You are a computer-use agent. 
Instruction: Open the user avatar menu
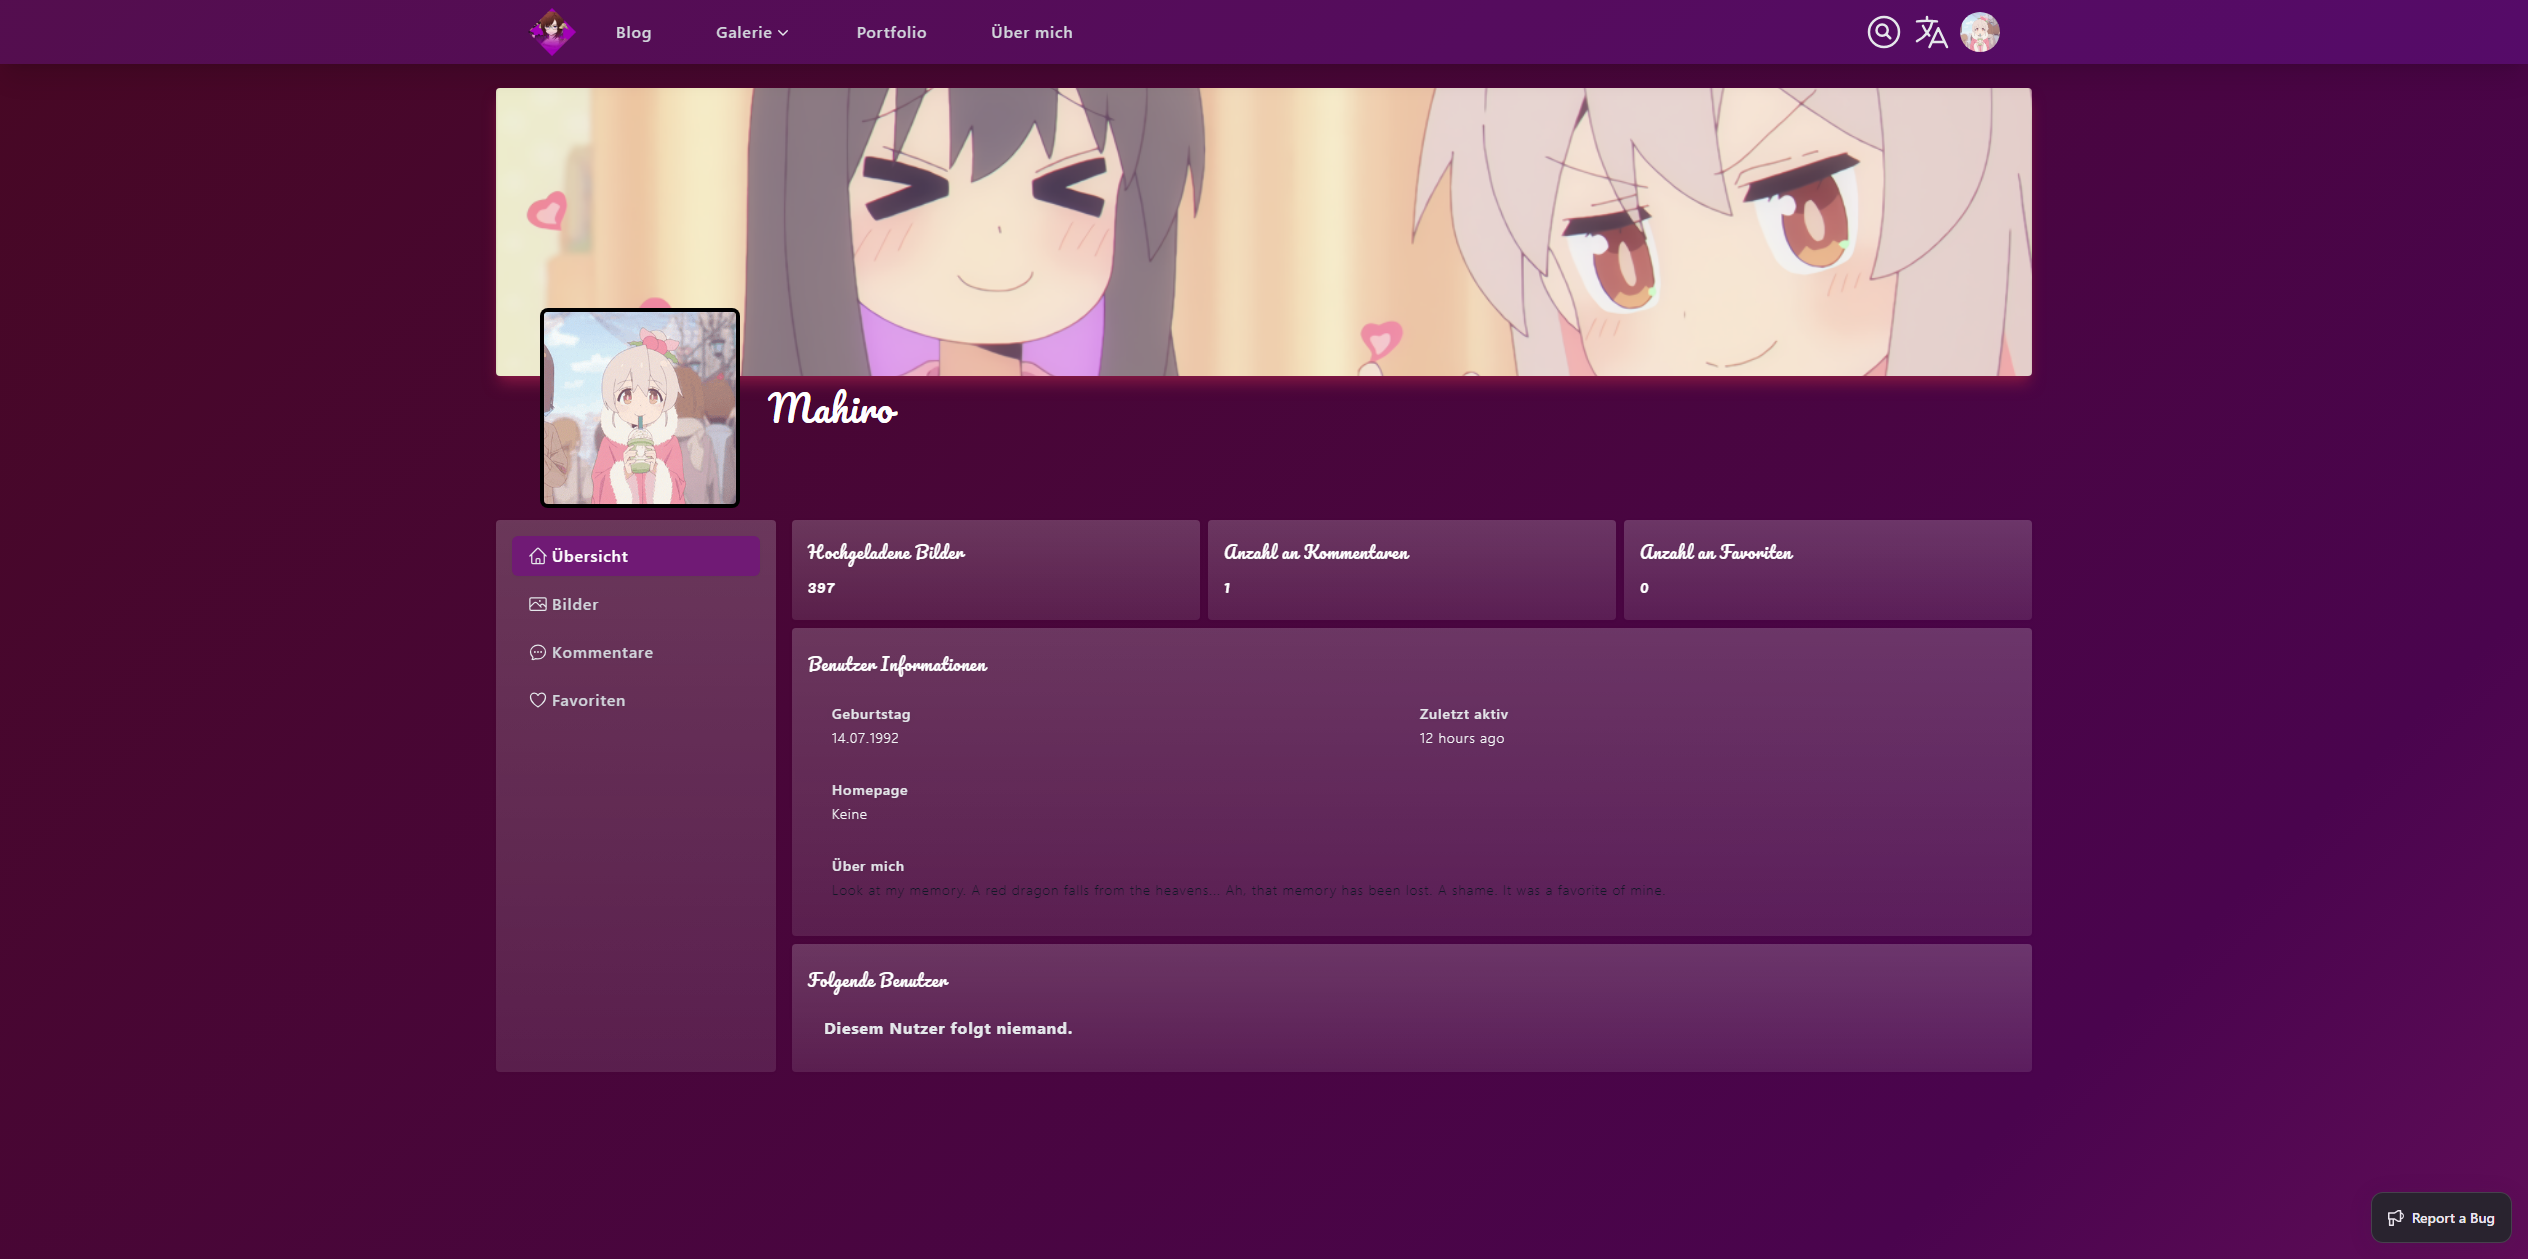(1979, 32)
